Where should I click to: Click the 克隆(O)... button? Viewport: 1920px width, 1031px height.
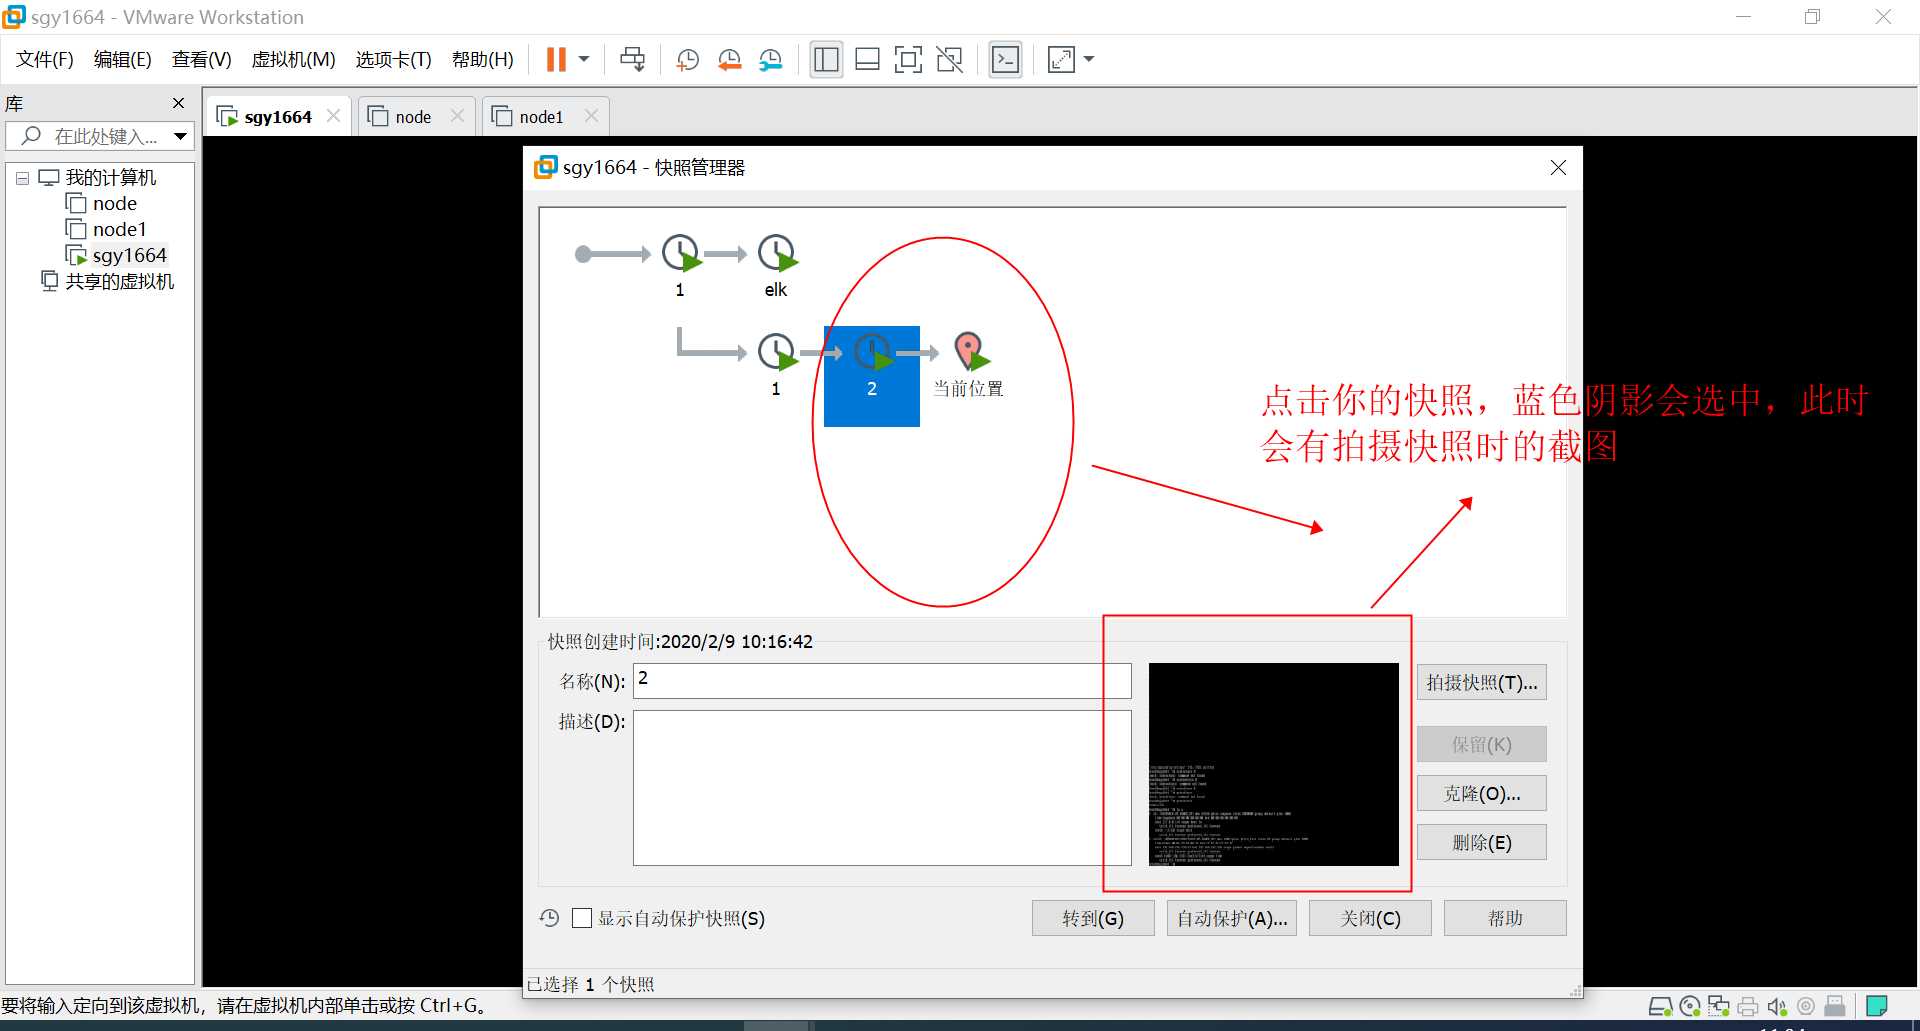pyautogui.click(x=1481, y=793)
